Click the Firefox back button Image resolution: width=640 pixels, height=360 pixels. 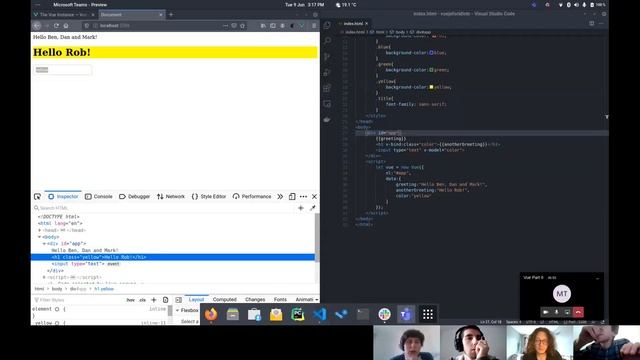pos(37,26)
